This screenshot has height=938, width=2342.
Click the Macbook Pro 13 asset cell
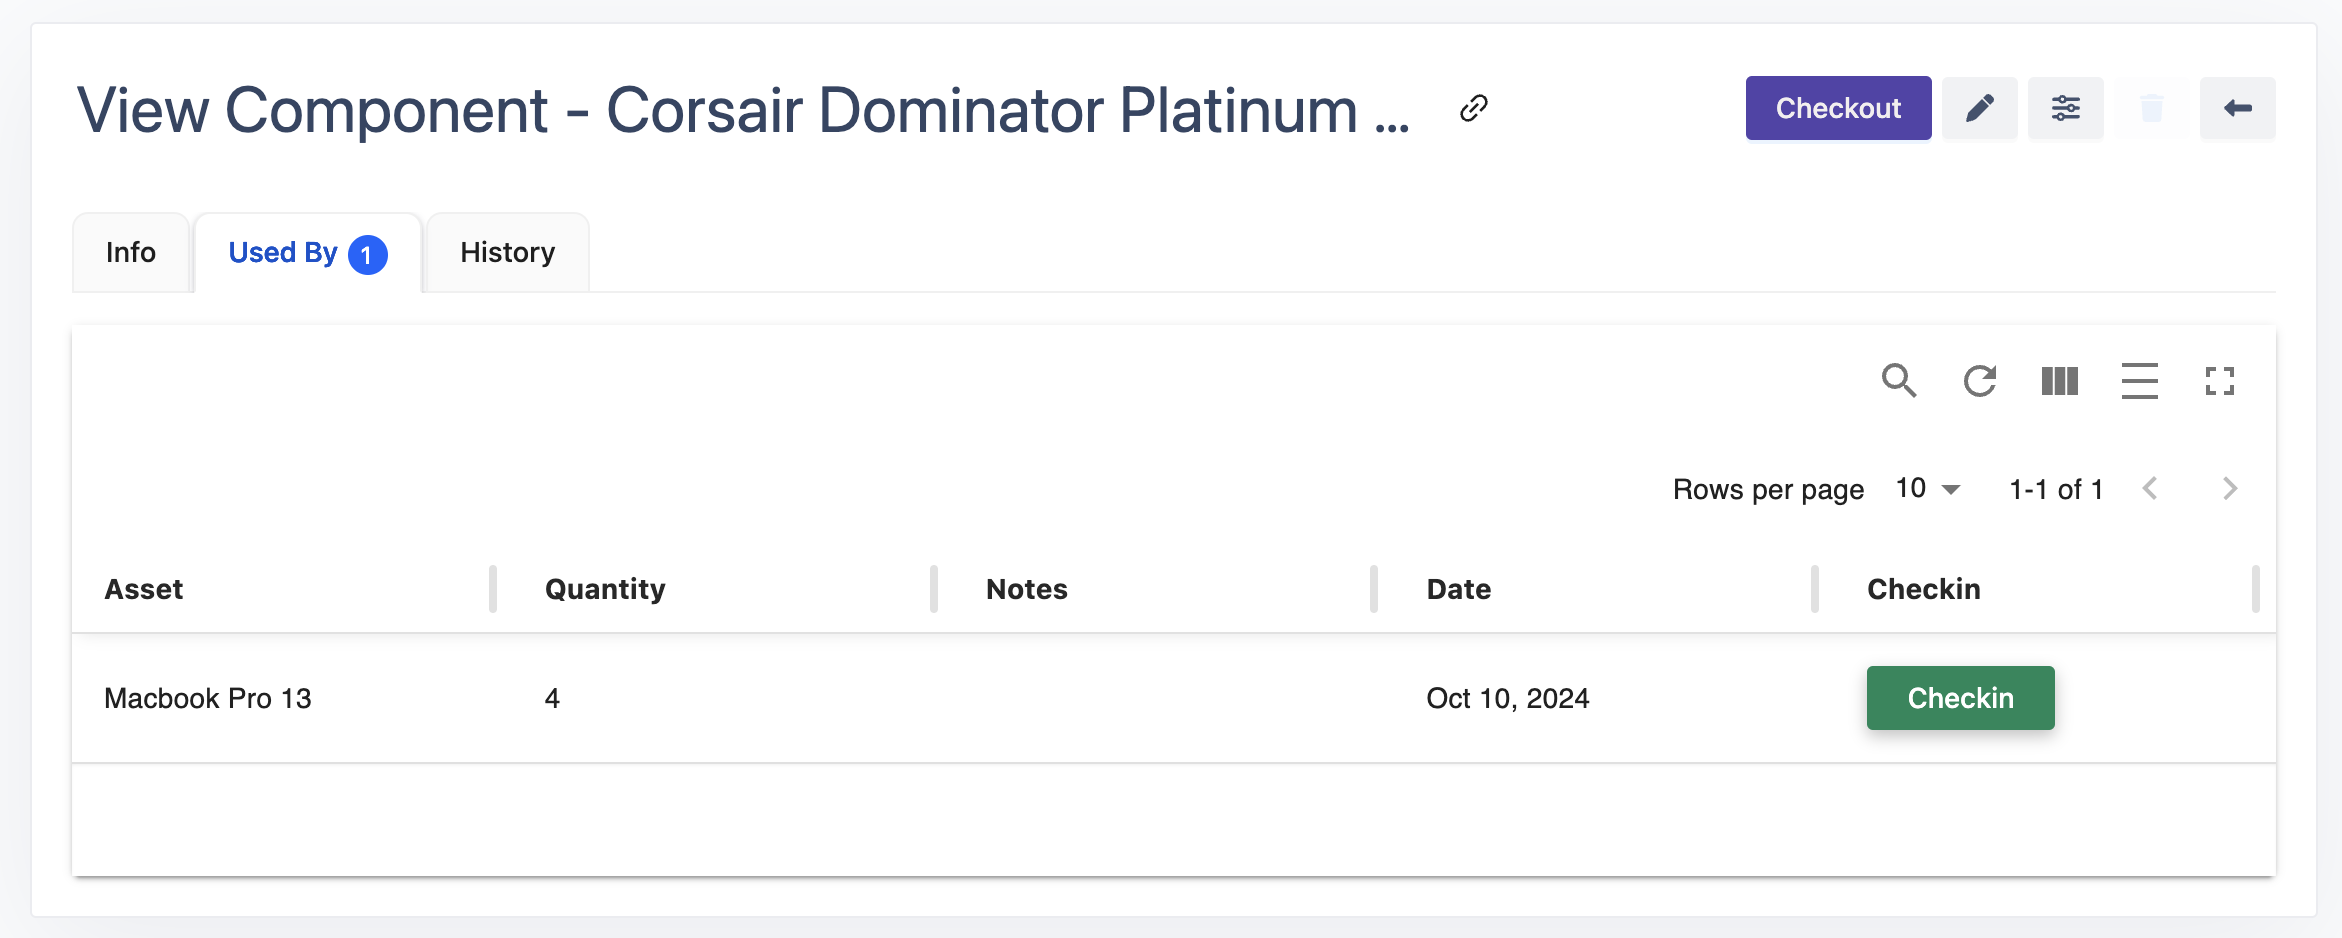[208, 698]
